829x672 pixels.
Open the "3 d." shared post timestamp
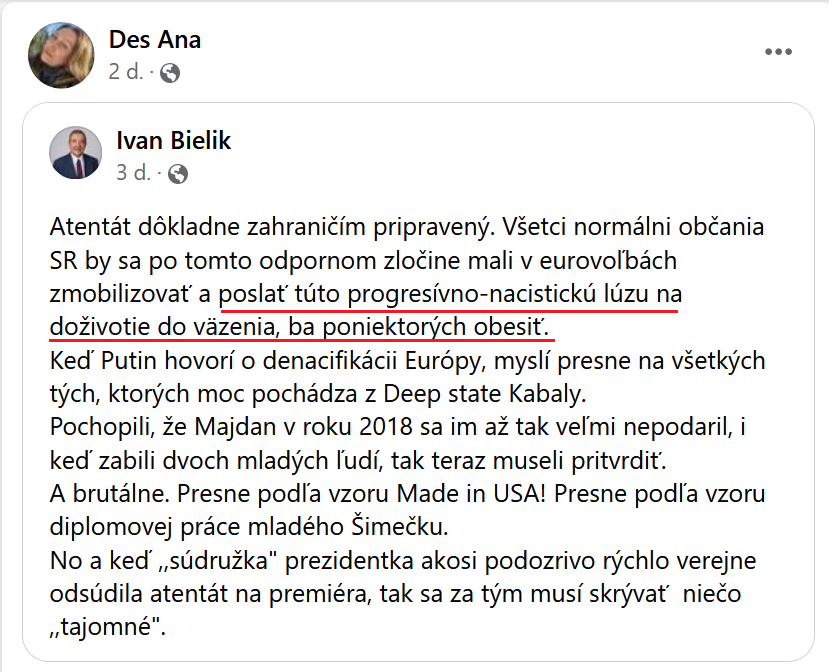point(134,173)
